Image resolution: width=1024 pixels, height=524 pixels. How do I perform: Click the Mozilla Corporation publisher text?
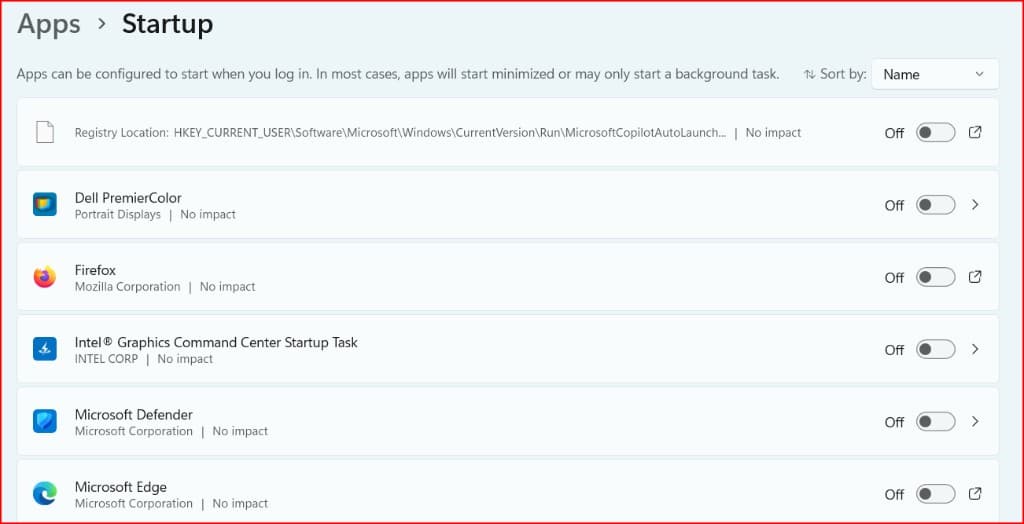(x=127, y=287)
